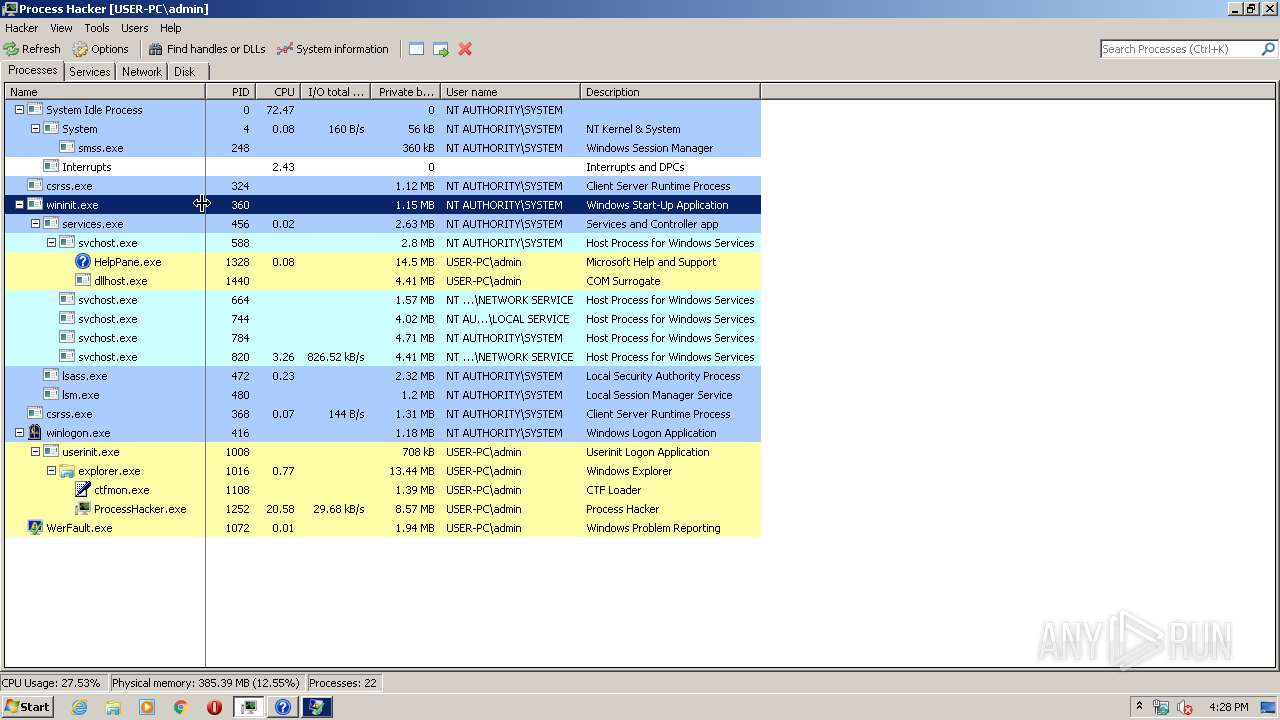The image size is (1280, 720).
Task: Select csrss.exe with PID 368
Action: pos(383,414)
